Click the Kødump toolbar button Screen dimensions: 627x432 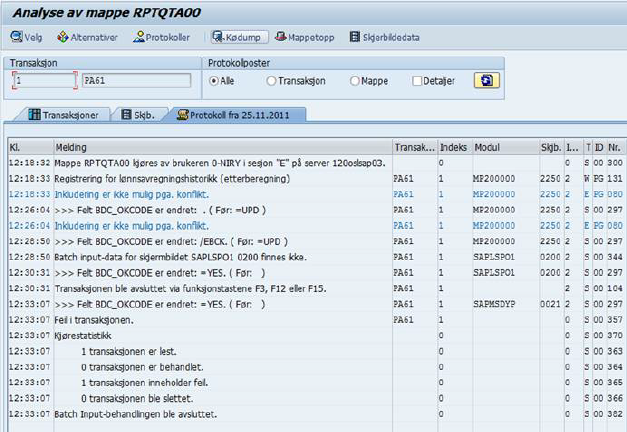click(x=240, y=37)
